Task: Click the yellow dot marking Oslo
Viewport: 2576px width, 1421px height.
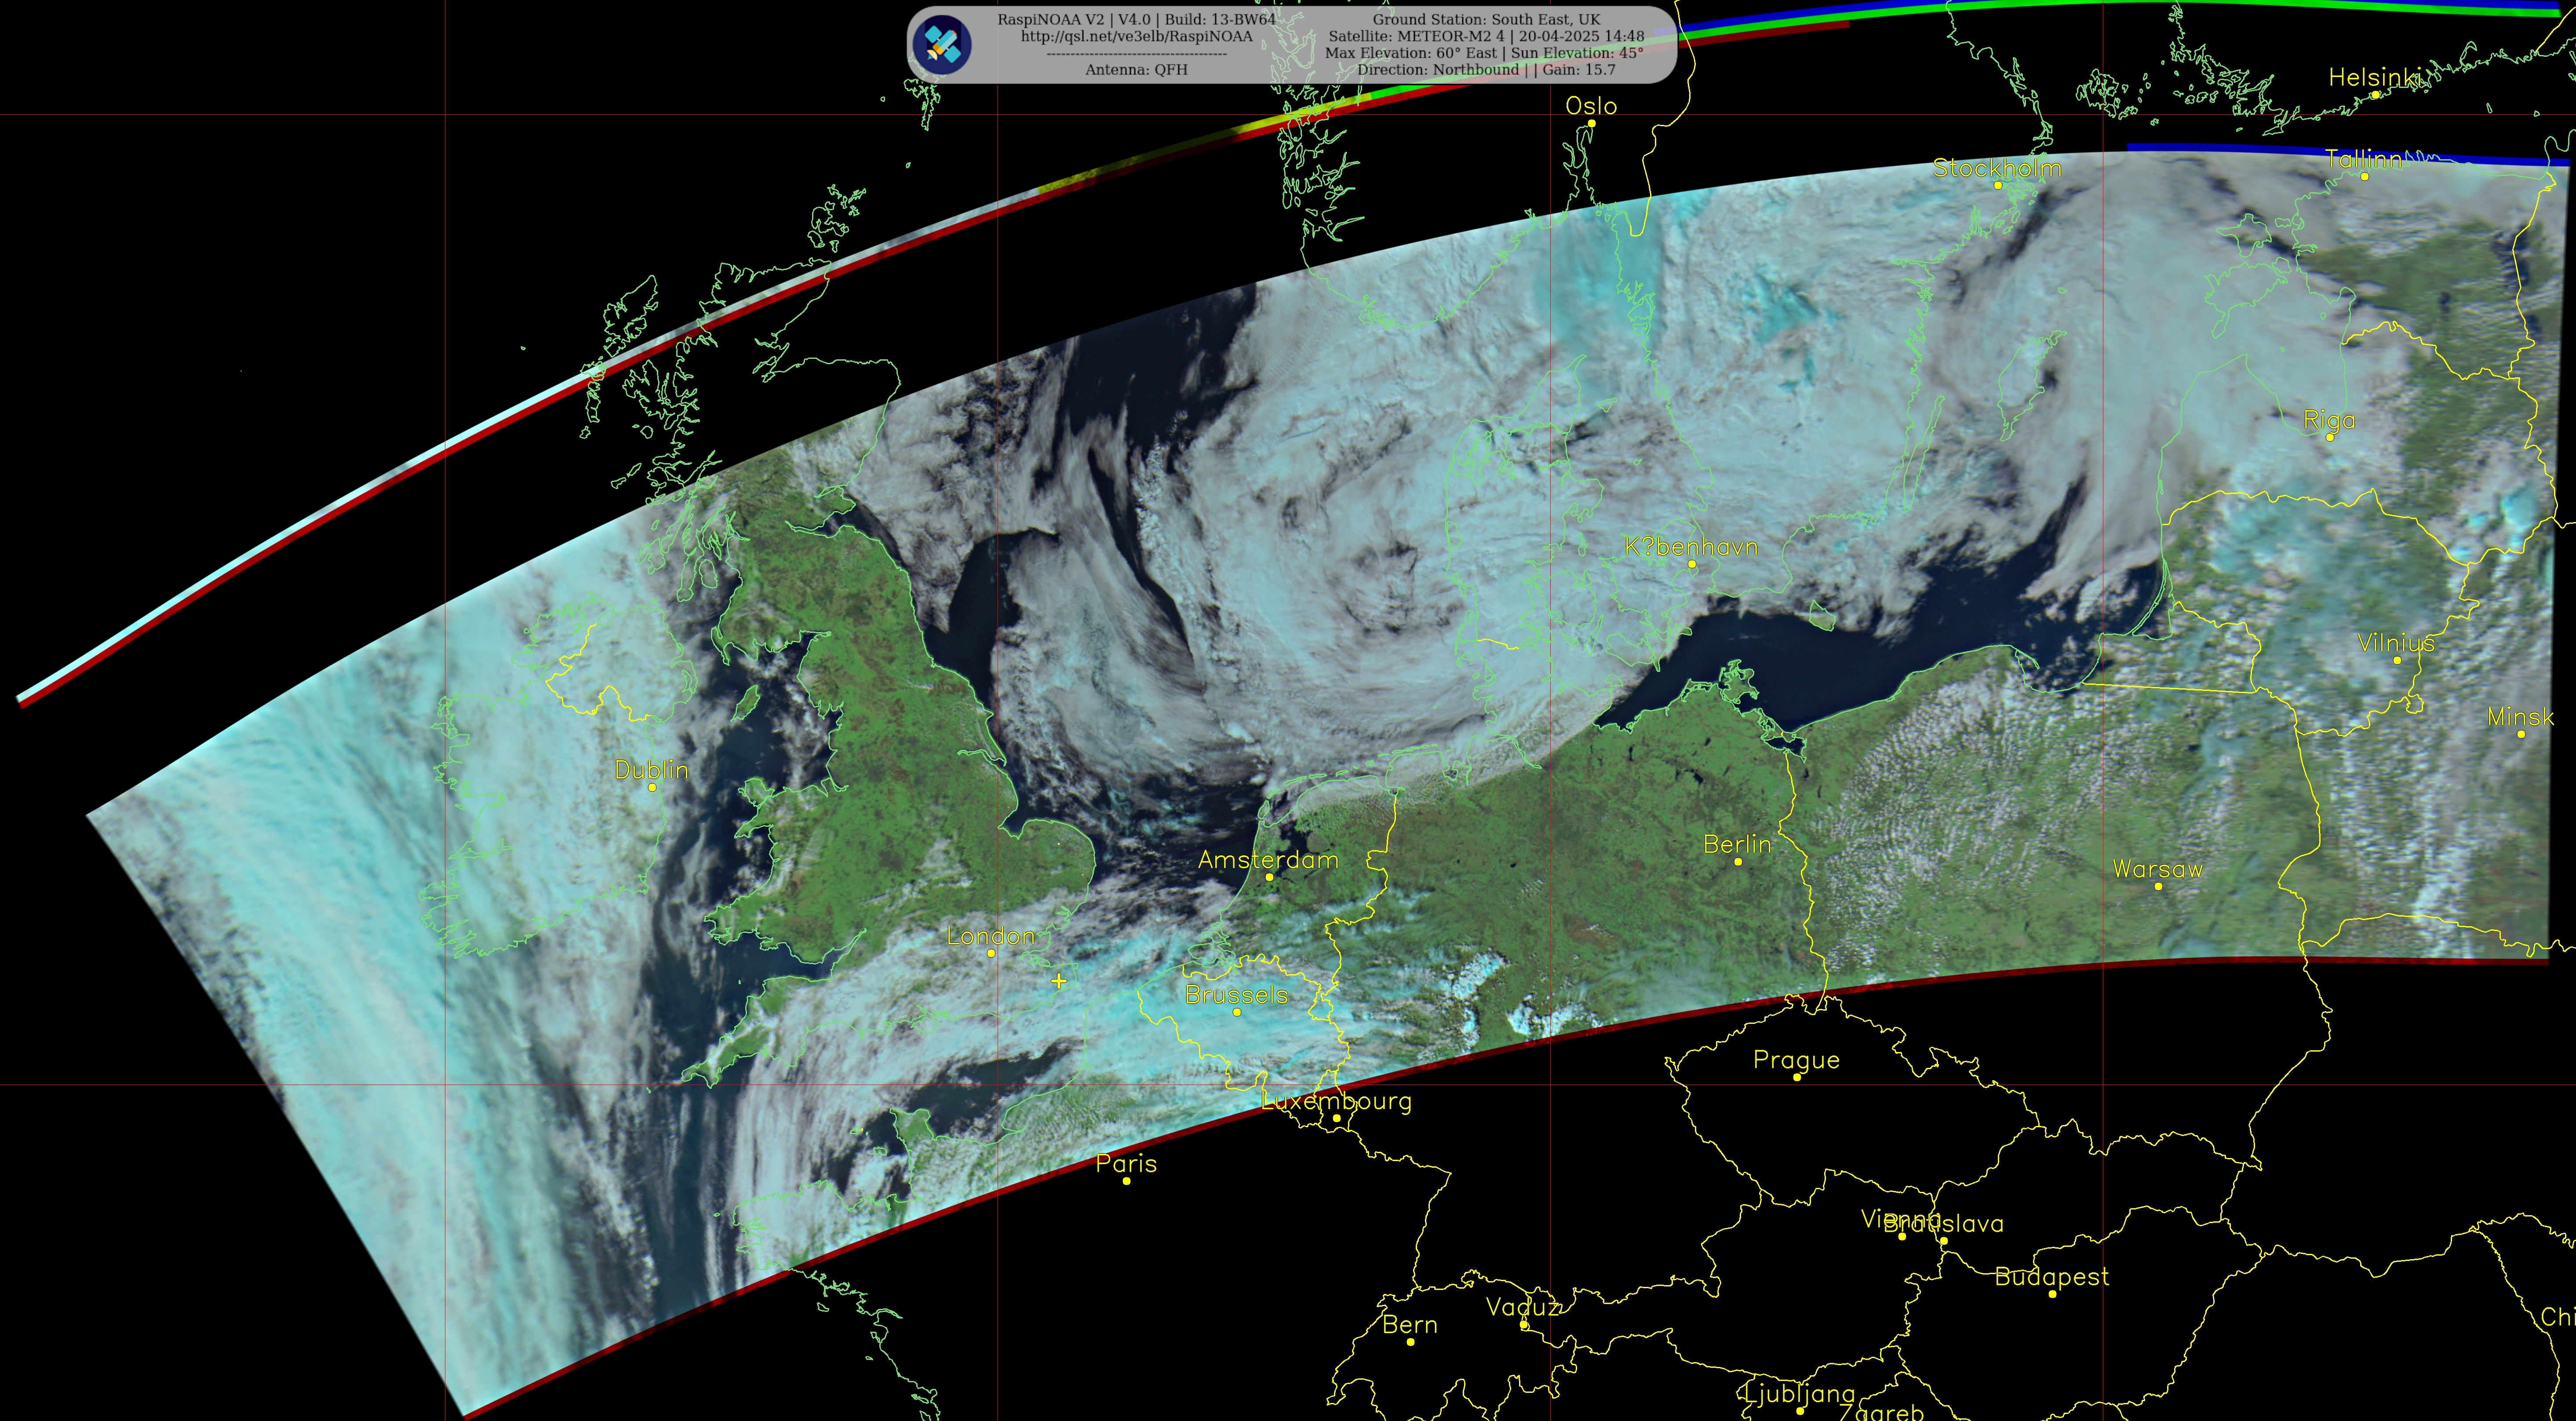Action: click(x=1592, y=123)
